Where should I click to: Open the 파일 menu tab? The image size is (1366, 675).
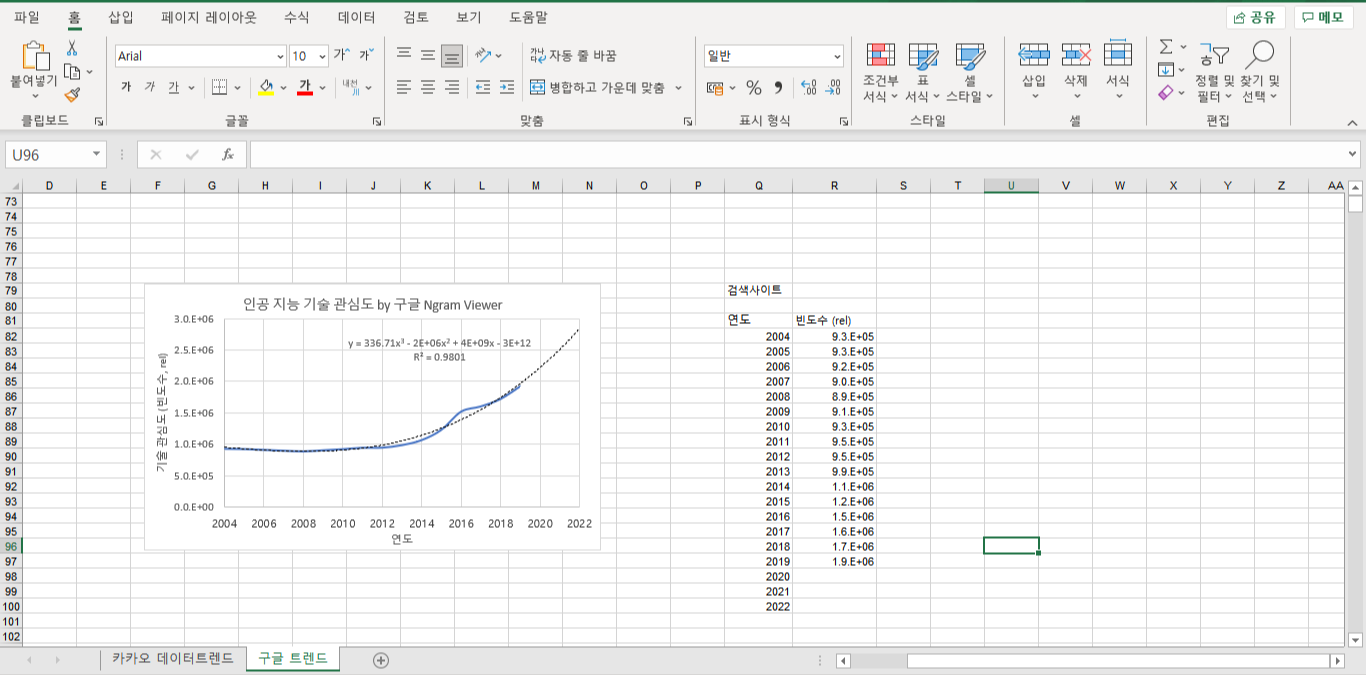pyautogui.click(x=27, y=17)
